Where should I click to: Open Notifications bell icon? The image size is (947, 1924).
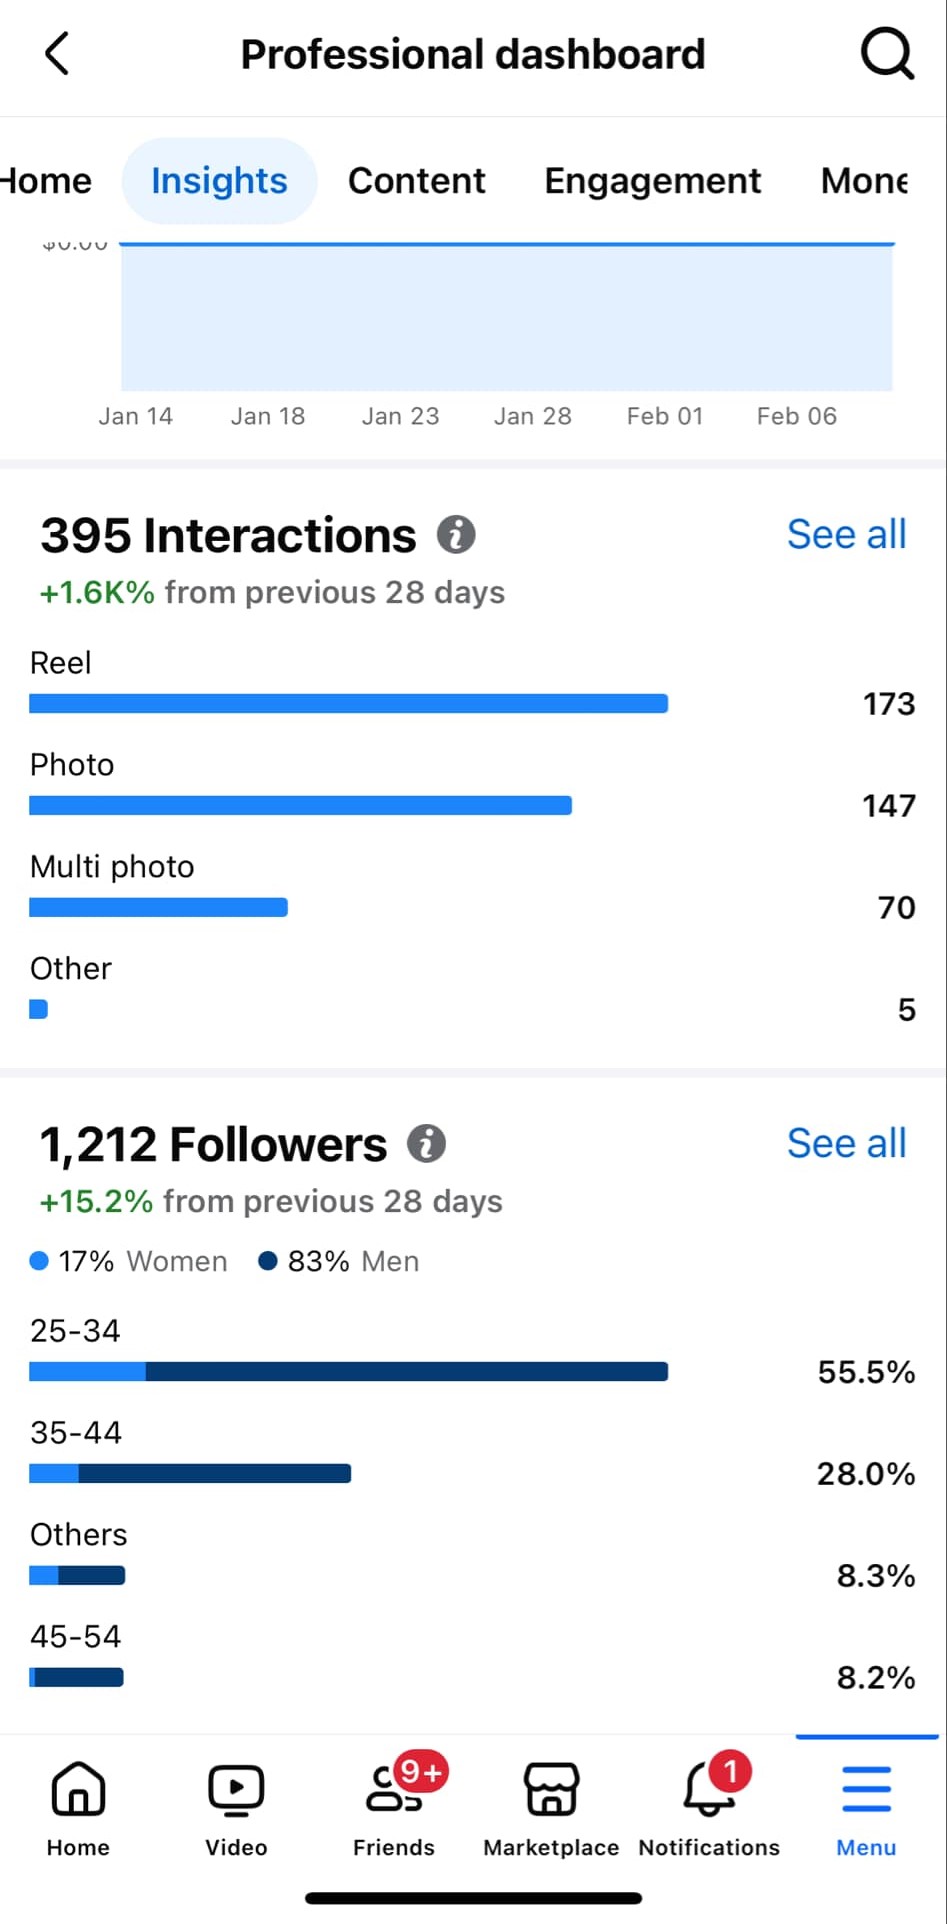709,1805
